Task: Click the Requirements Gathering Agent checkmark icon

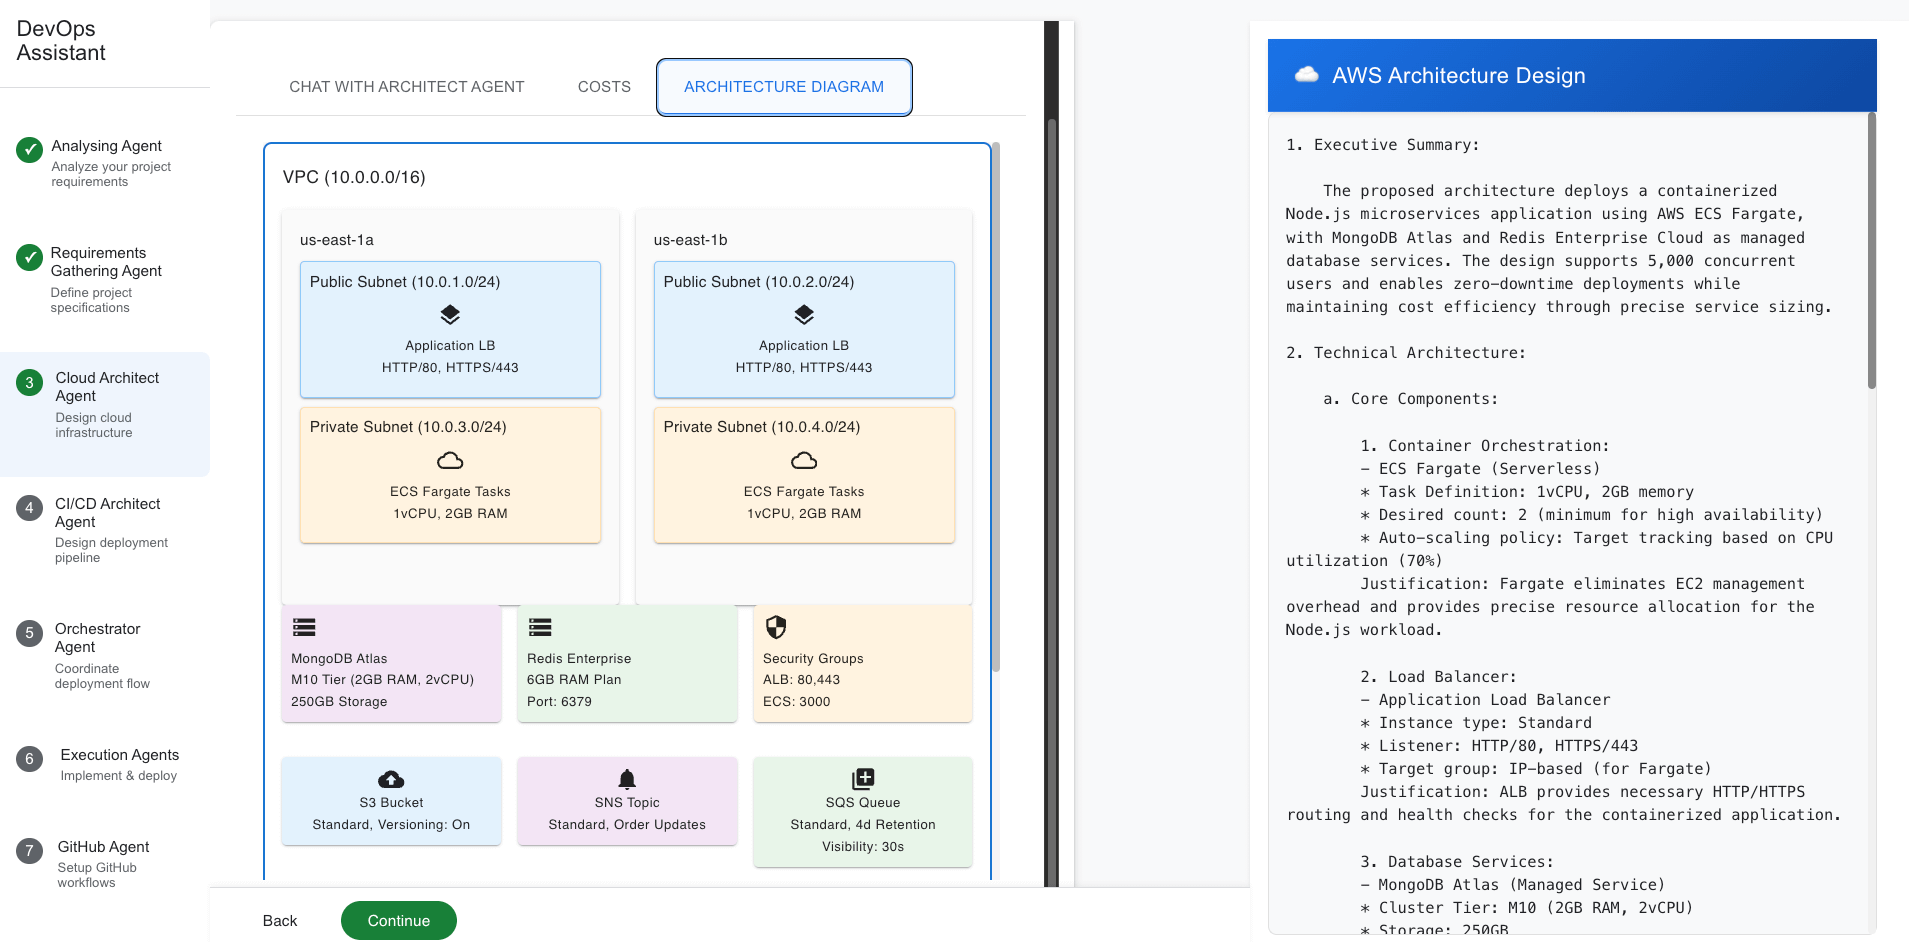Action: [x=29, y=257]
